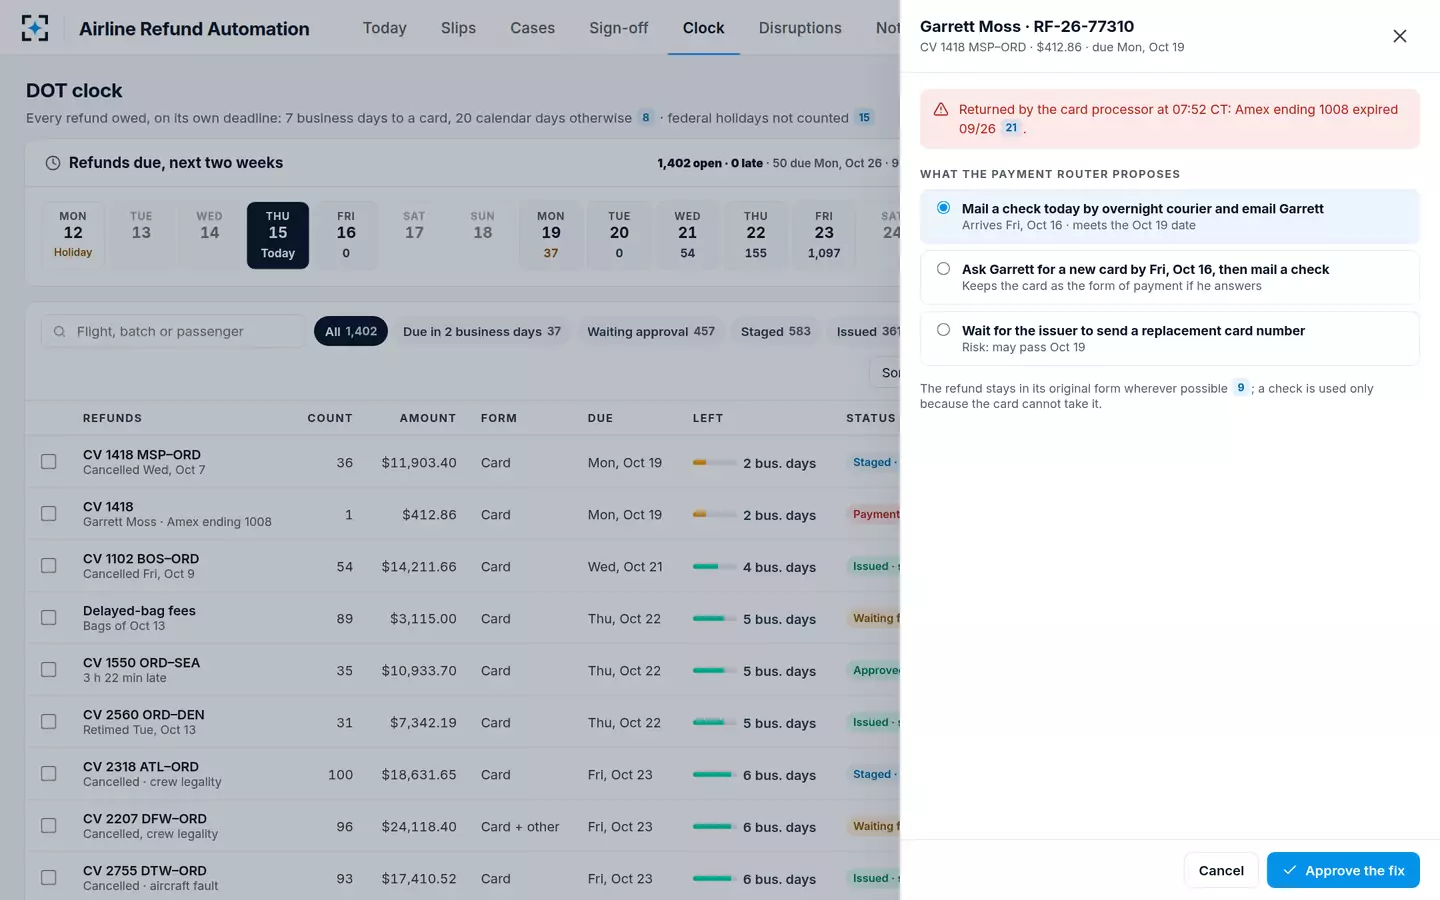Select Mon 19 in the due calendar
The width and height of the screenshot is (1440, 900).
(x=551, y=235)
